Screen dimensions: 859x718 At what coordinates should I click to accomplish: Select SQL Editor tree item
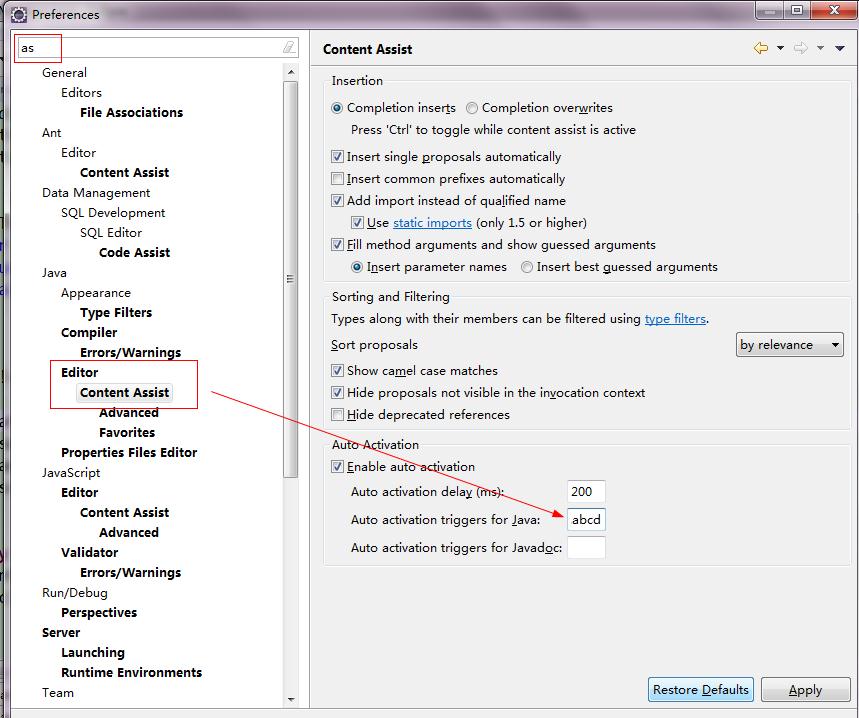coord(111,233)
